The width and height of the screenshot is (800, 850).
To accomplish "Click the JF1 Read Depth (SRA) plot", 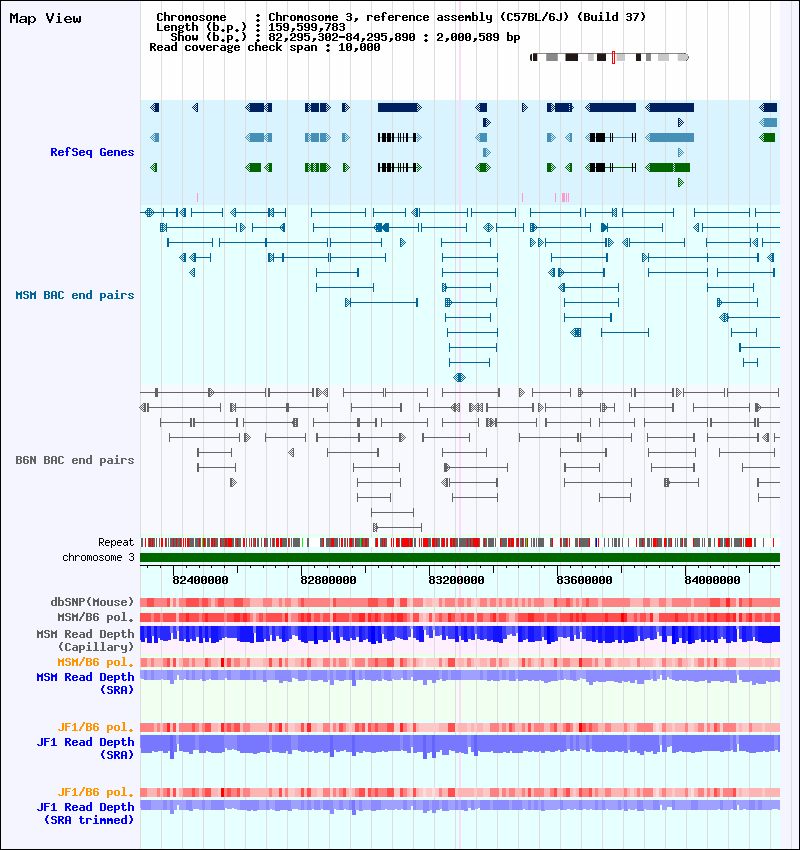I will (460, 745).
